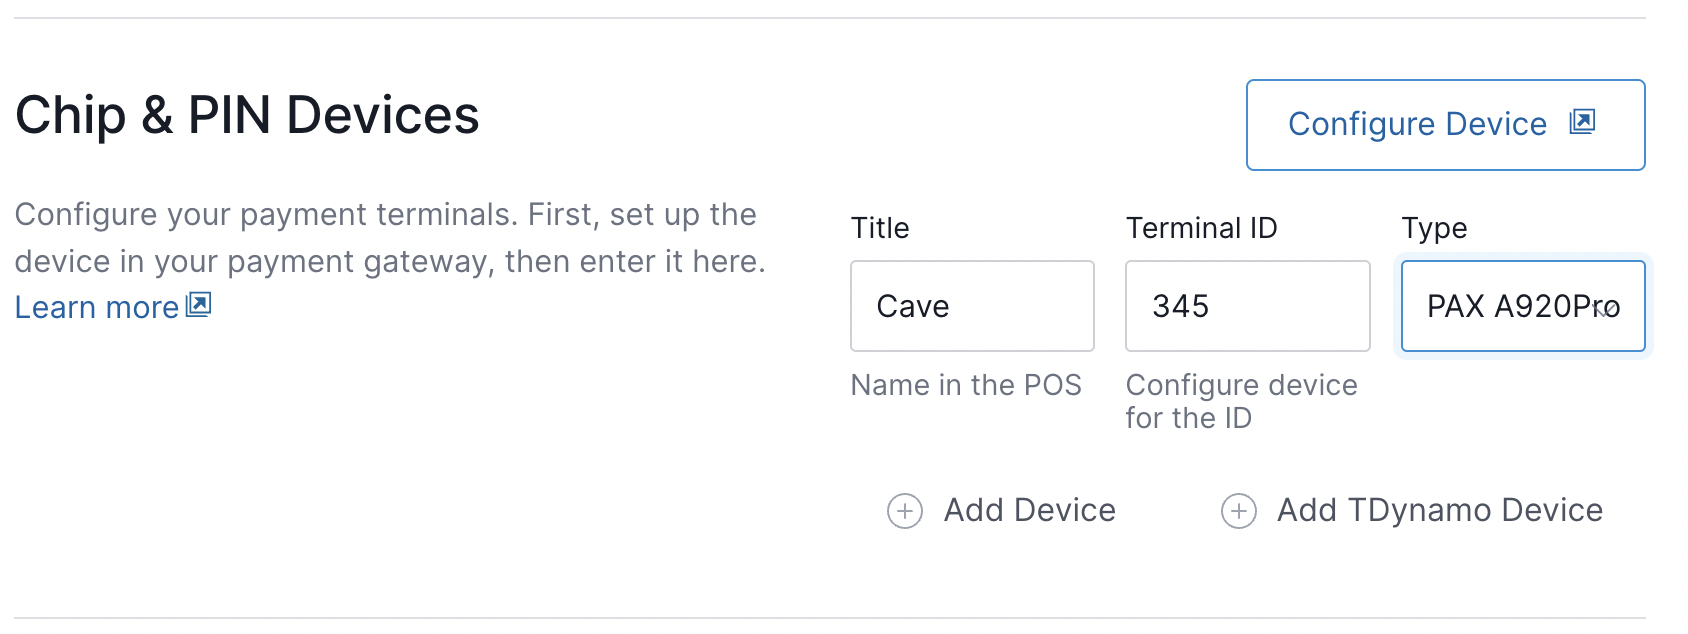
Task: Select Add Device
Action: click(x=1028, y=510)
